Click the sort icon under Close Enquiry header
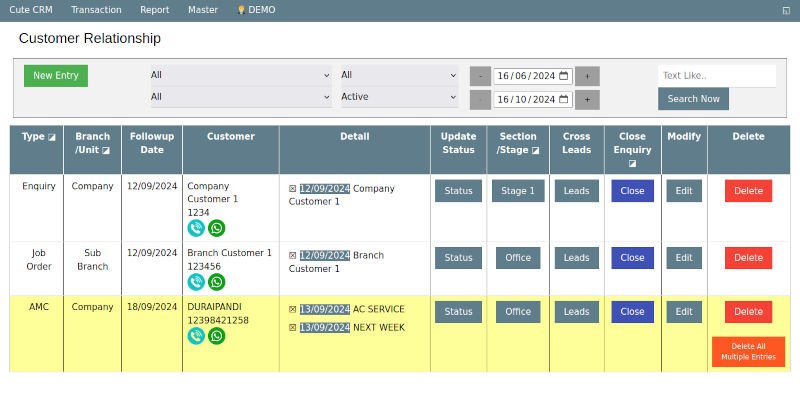Screen dimensions: 800x400 point(632,163)
